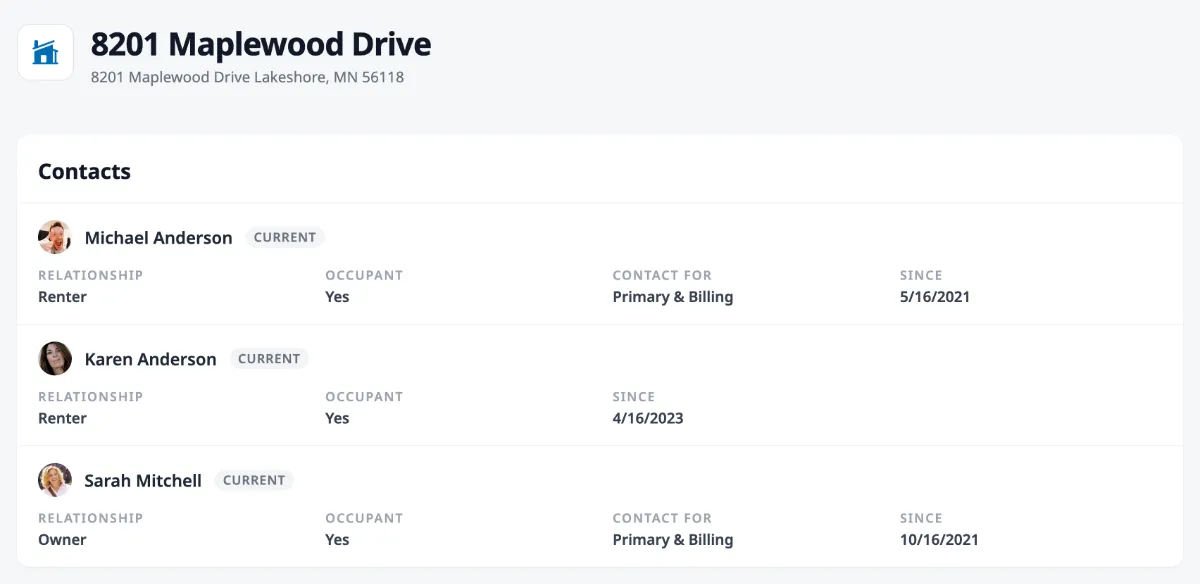Click the Contacts section header
The image size is (1200, 584).
(84, 171)
